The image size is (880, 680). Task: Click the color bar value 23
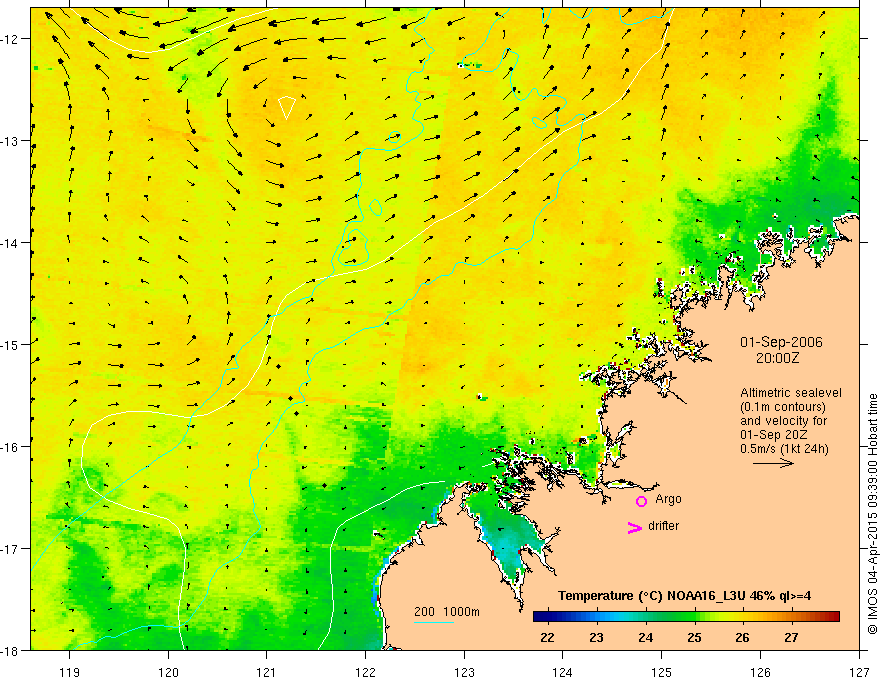coord(596,637)
